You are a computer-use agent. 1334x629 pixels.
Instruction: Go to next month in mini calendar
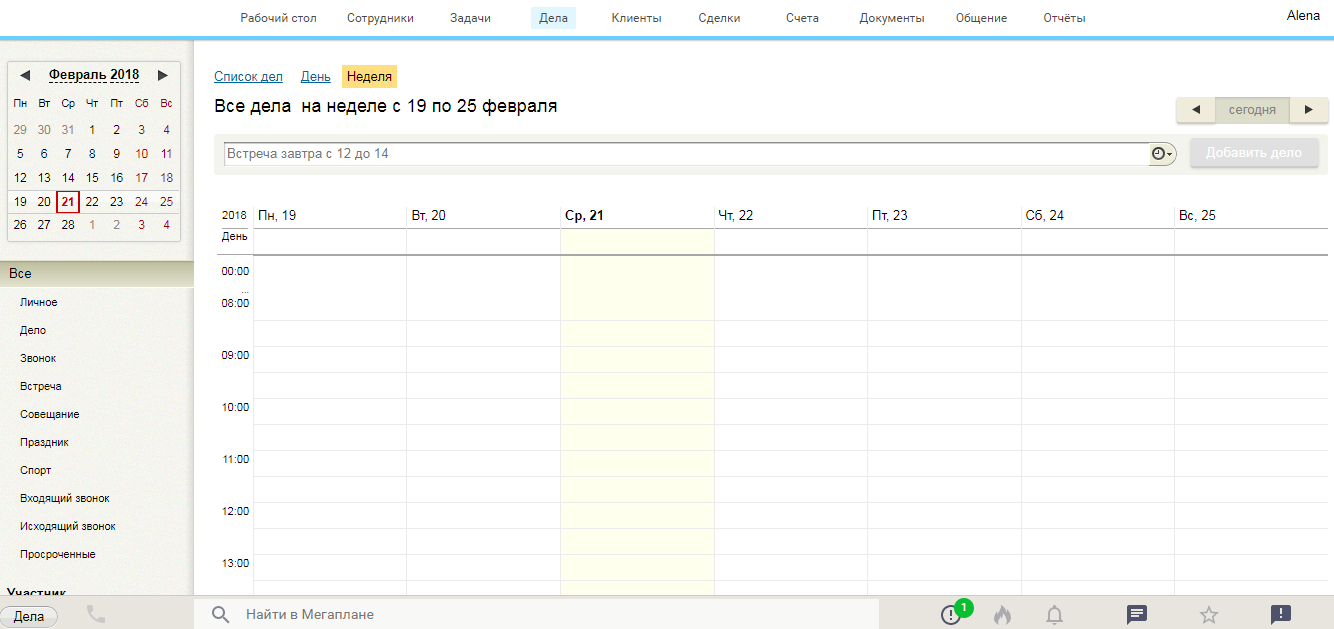pyautogui.click(x=163, y=75)
